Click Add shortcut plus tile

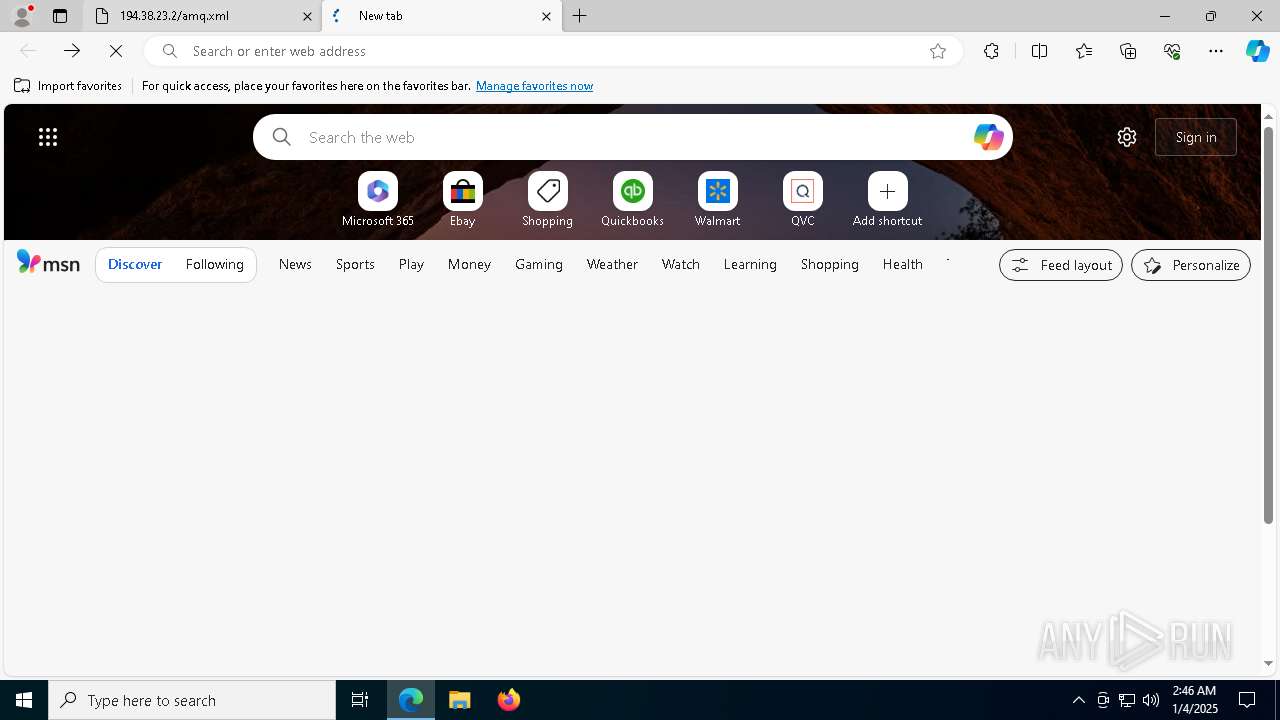tap(888, 199)
